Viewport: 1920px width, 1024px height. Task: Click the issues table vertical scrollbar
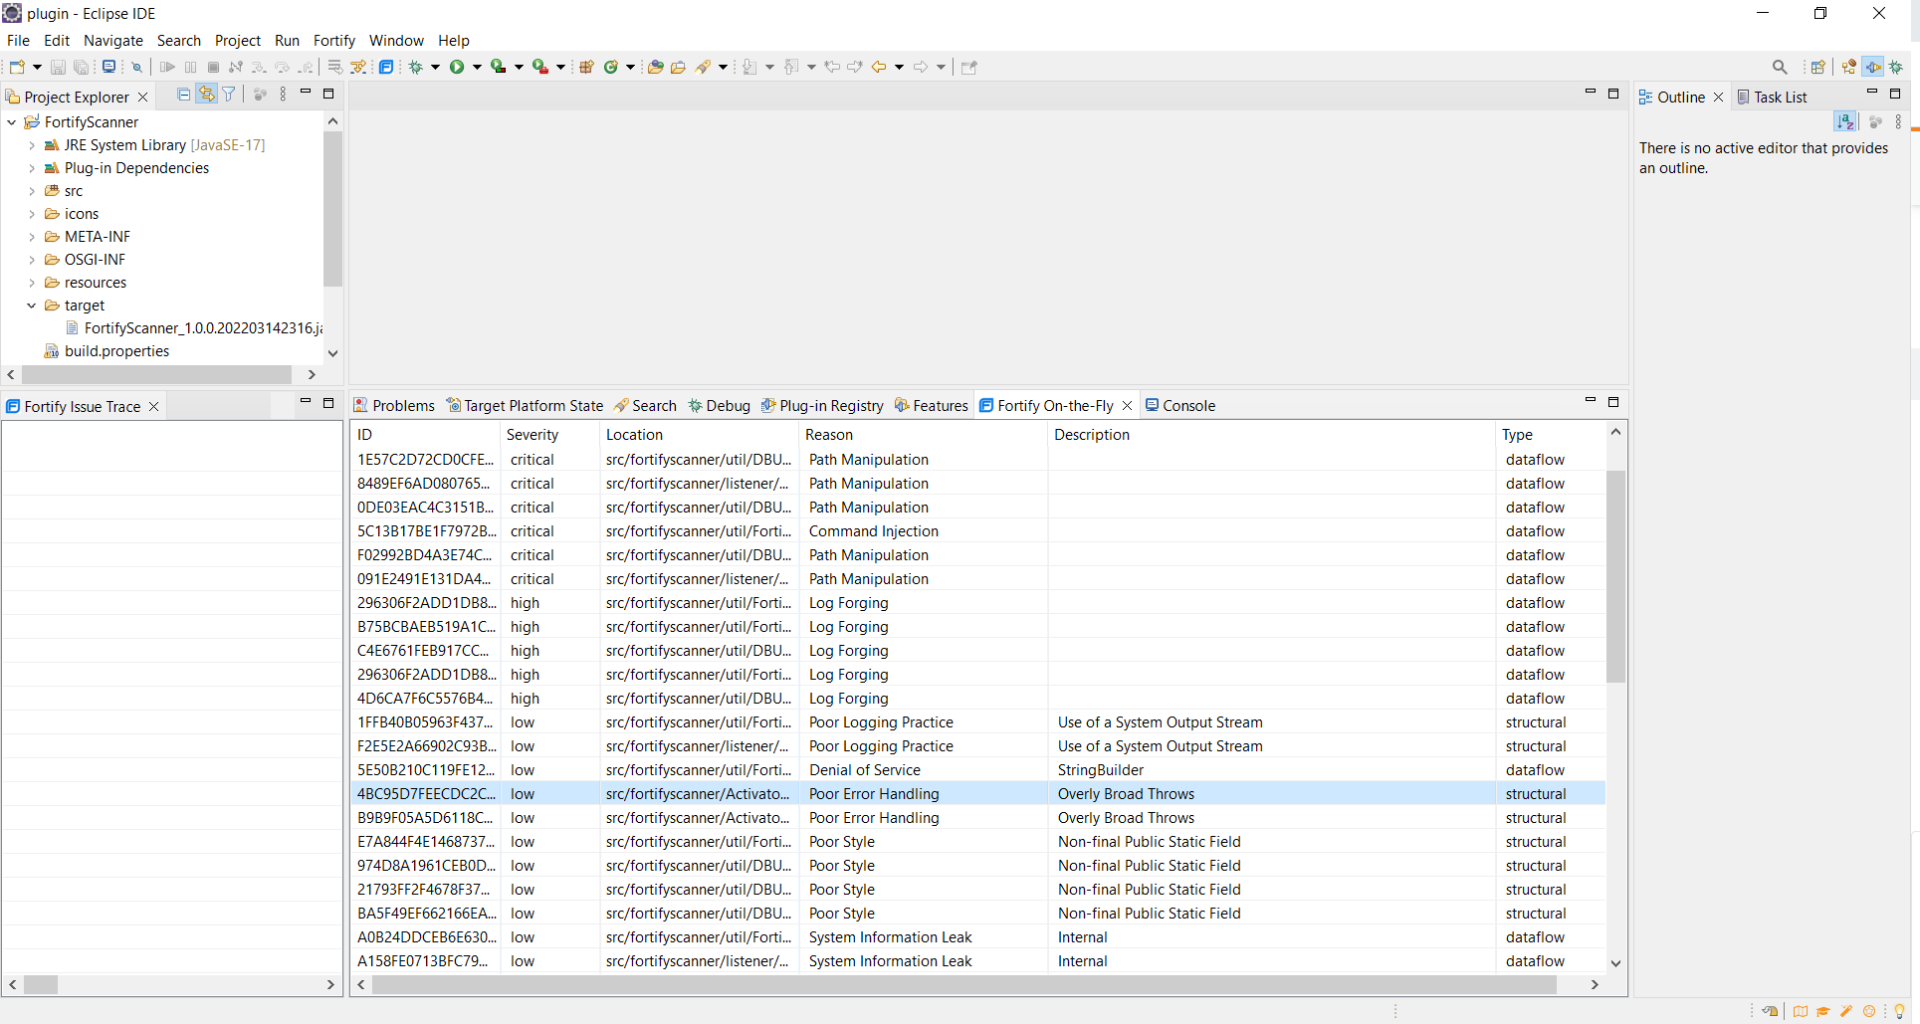(1616, 577)
